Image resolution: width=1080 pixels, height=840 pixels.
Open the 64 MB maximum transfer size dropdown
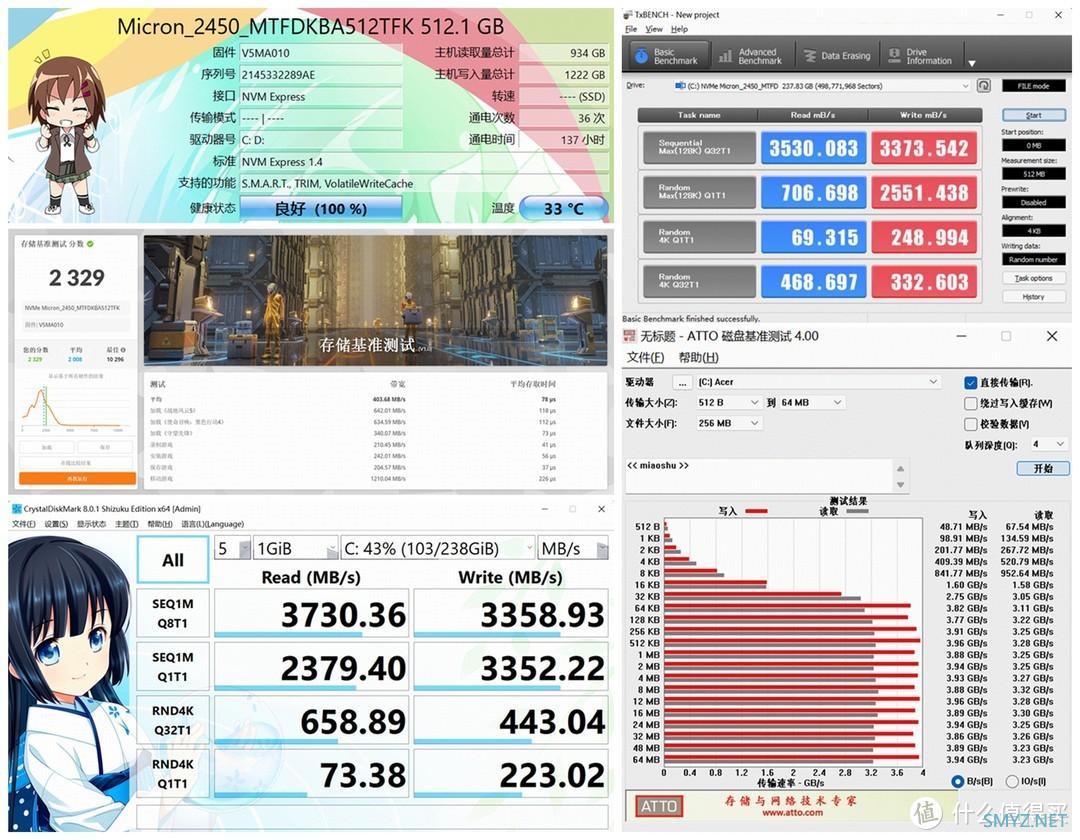coord(811,402)
